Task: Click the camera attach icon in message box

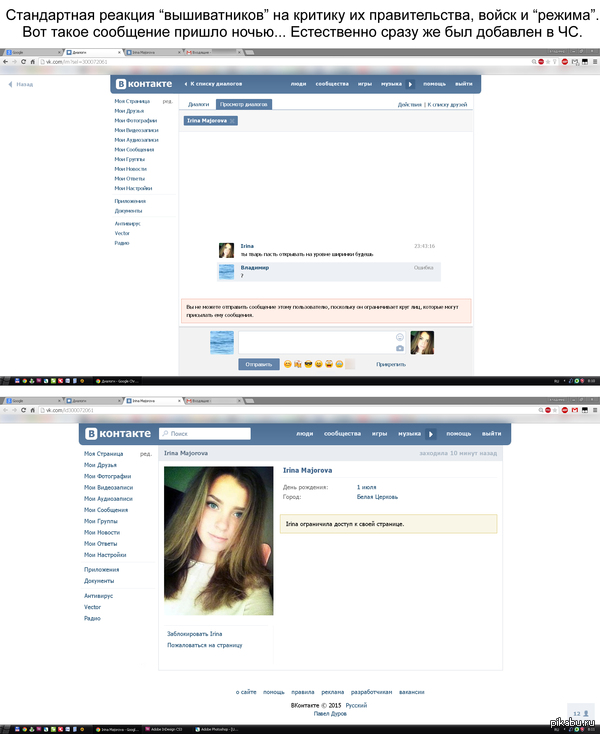Action: click(x=399, y=348)
